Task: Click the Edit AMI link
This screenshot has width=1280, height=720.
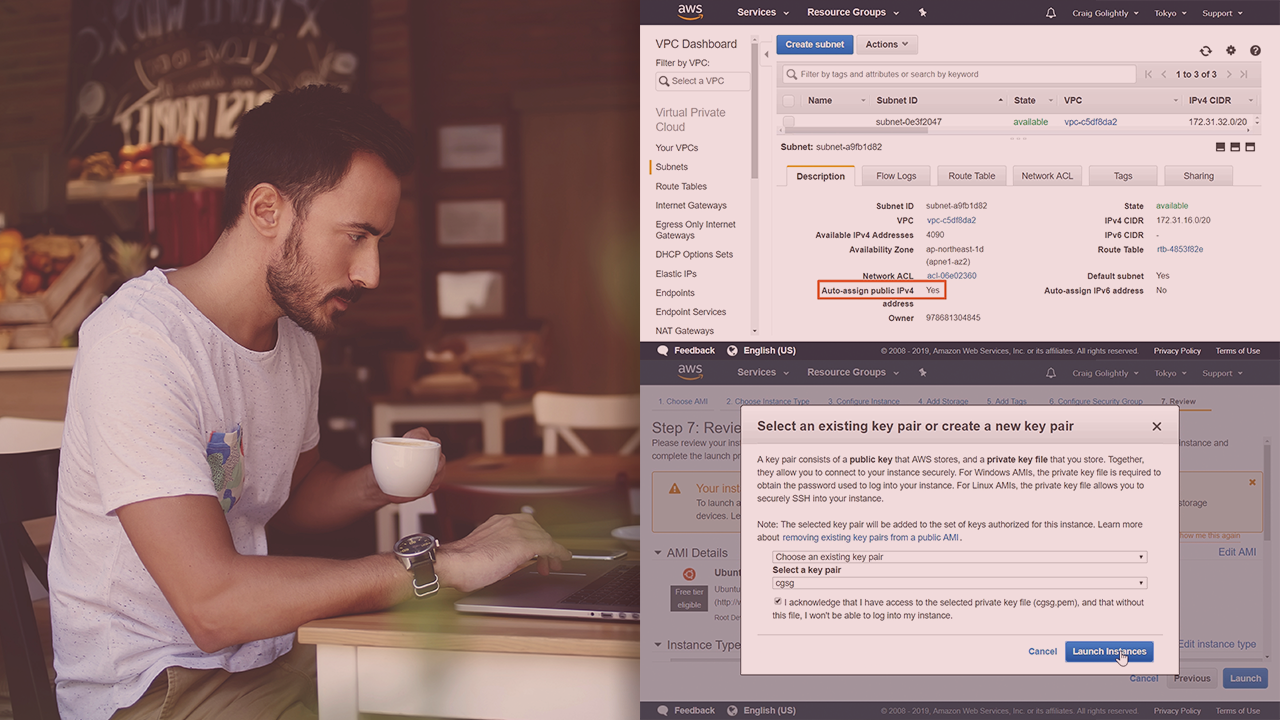Action: 1237,552
